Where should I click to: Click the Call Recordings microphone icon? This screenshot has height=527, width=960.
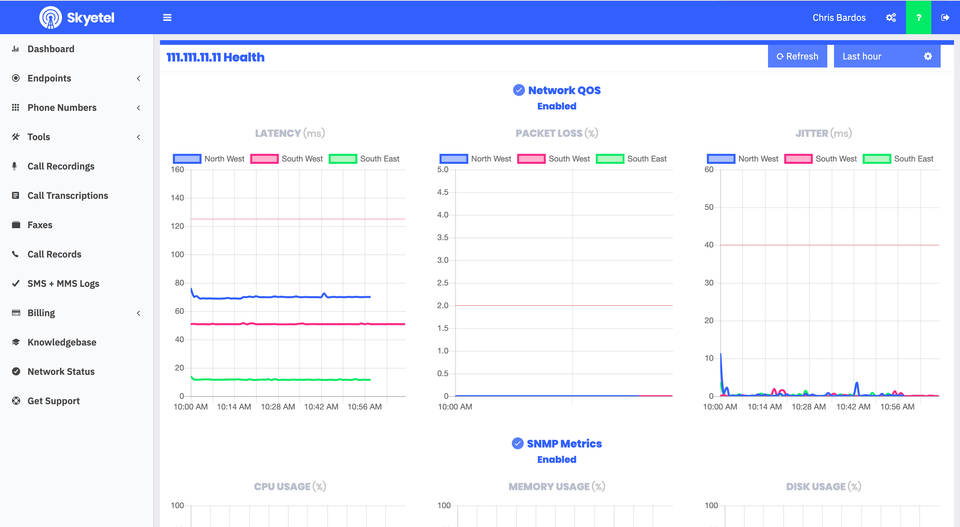pos(15,166)
